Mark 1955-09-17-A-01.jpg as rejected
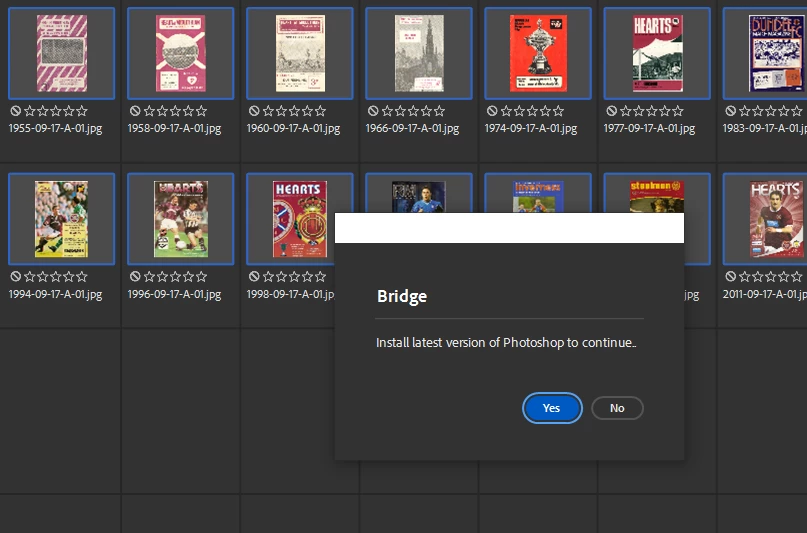The height and width of the screenshot is (533, 807). click(15, 111)
